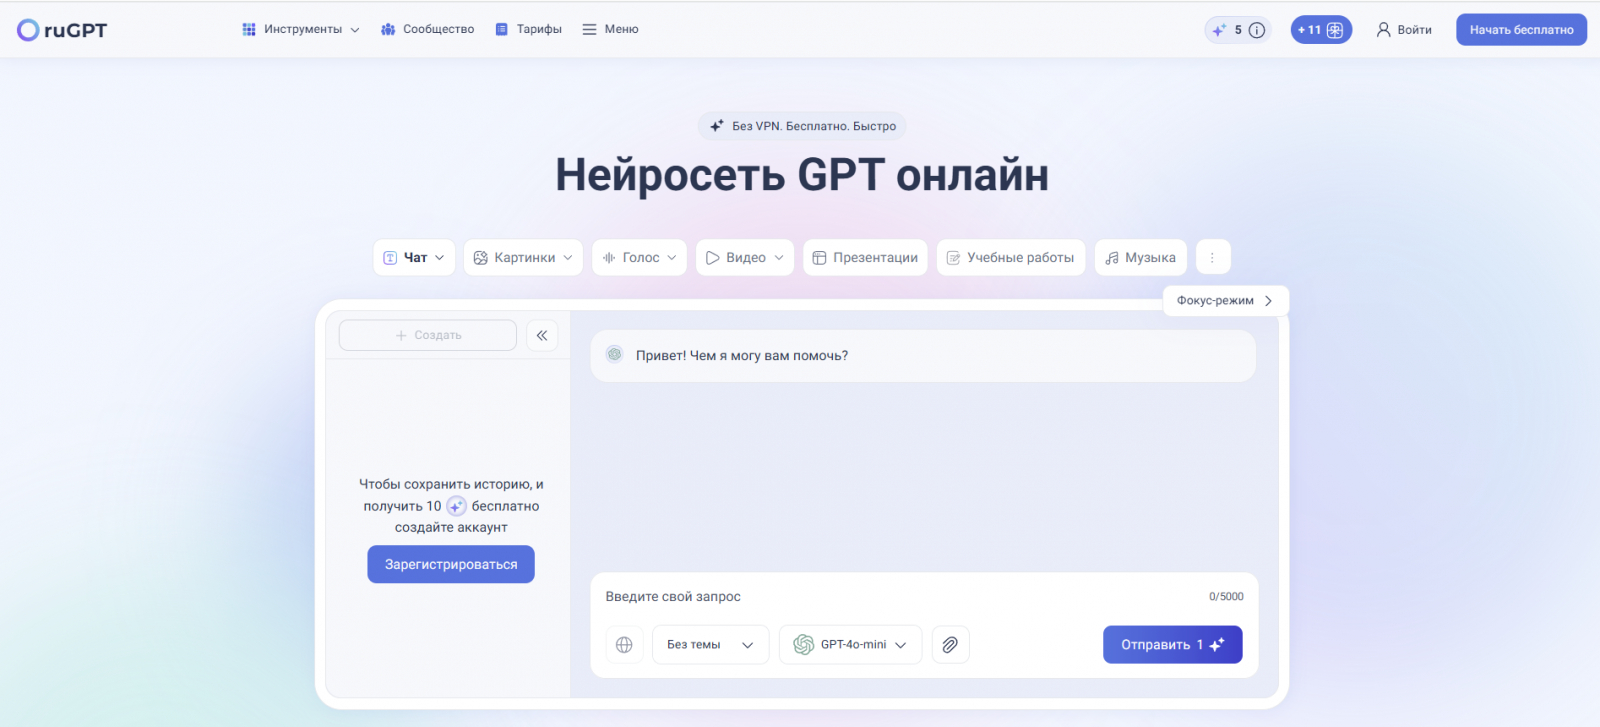
Task: Open the Тарифы page
Action: point(528,30)
